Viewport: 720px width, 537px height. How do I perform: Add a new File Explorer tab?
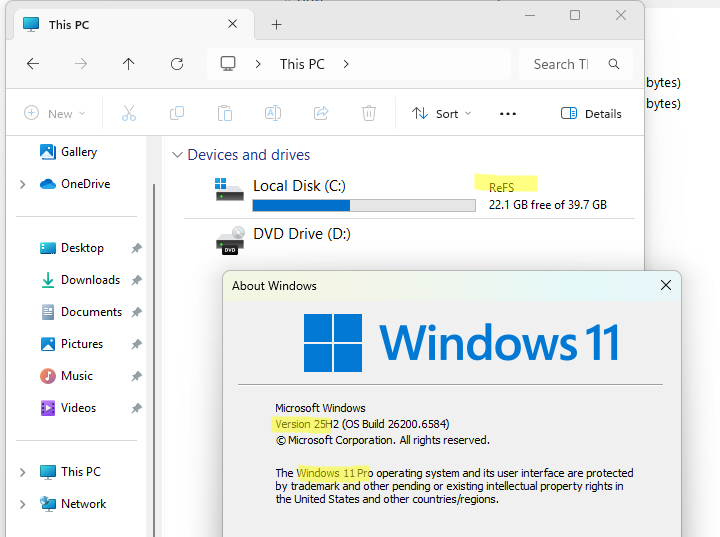tap(276, 25)
